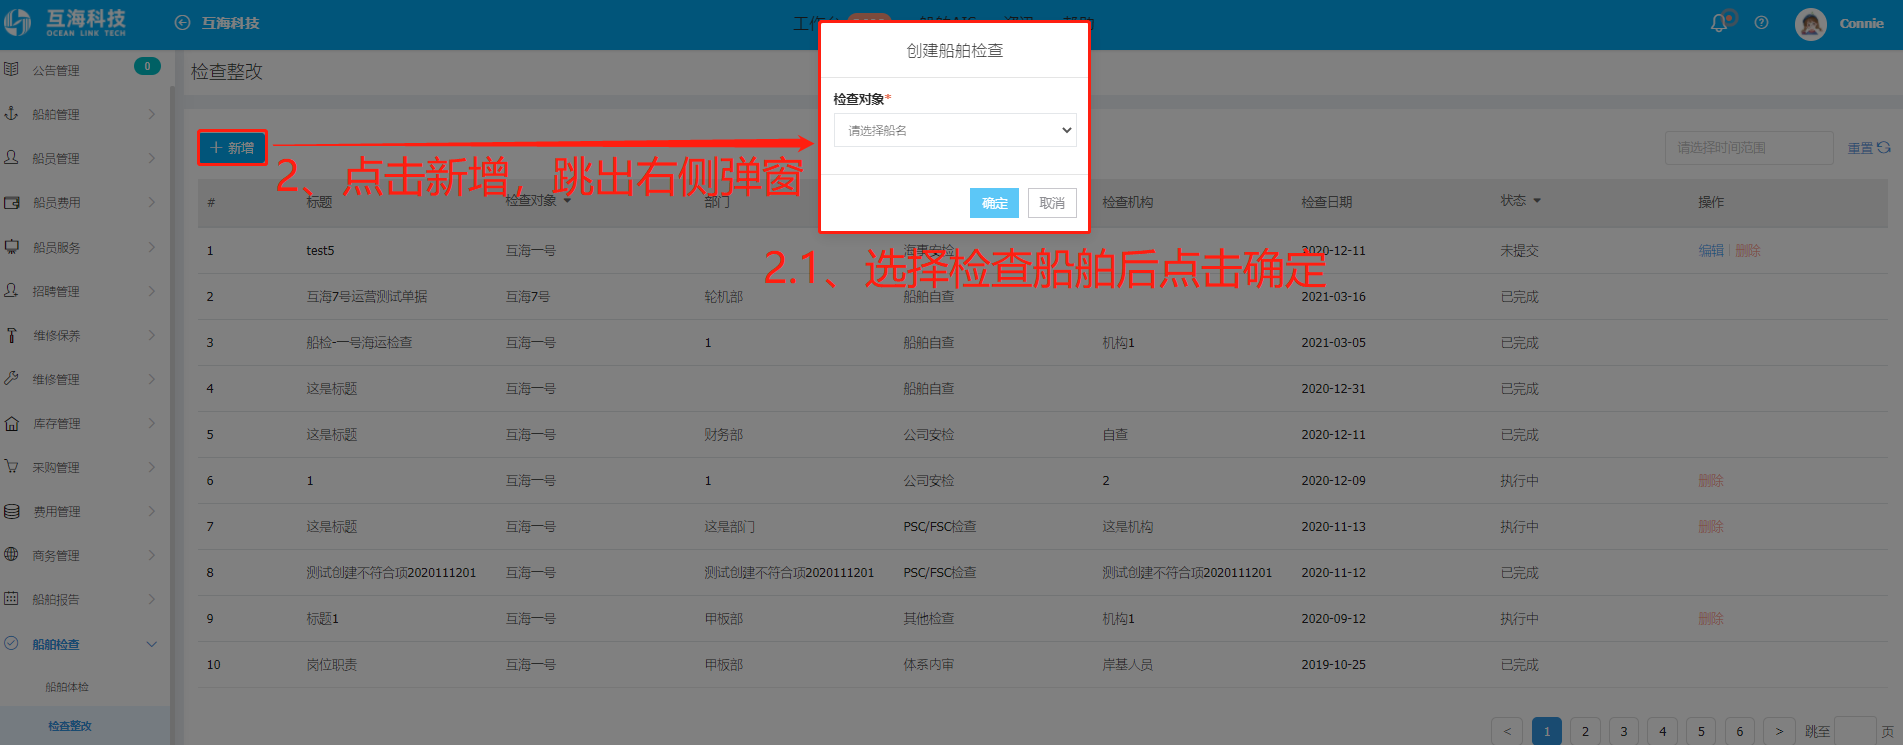Screen dimensions: 1903x745
Task: Click 删除 link for test5 row
Action: pyautogui.click(x=1747, y=251)
